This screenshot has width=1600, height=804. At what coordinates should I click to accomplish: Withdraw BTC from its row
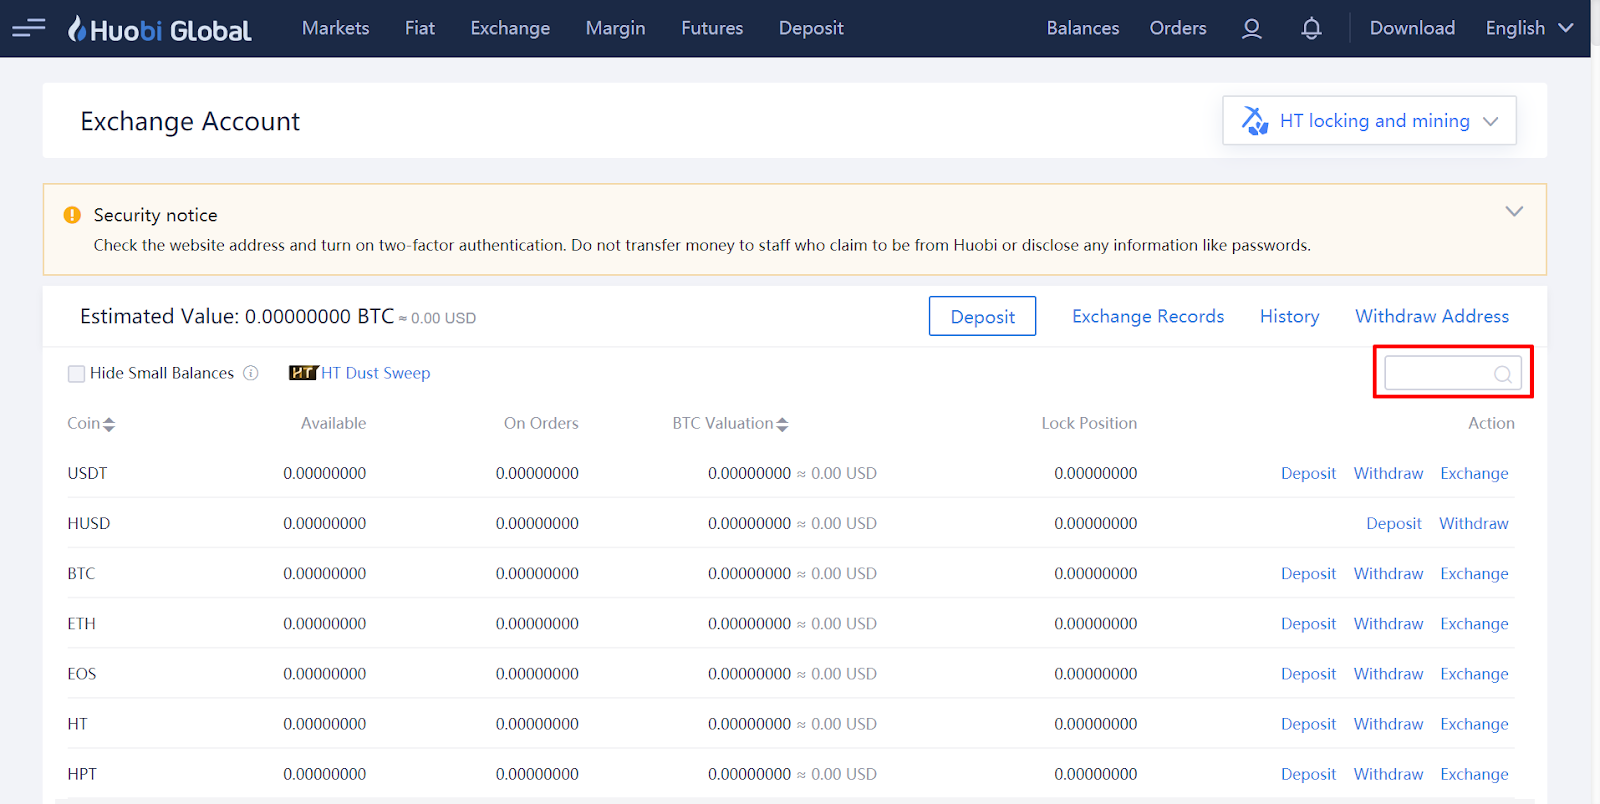tap(1388, 573)
